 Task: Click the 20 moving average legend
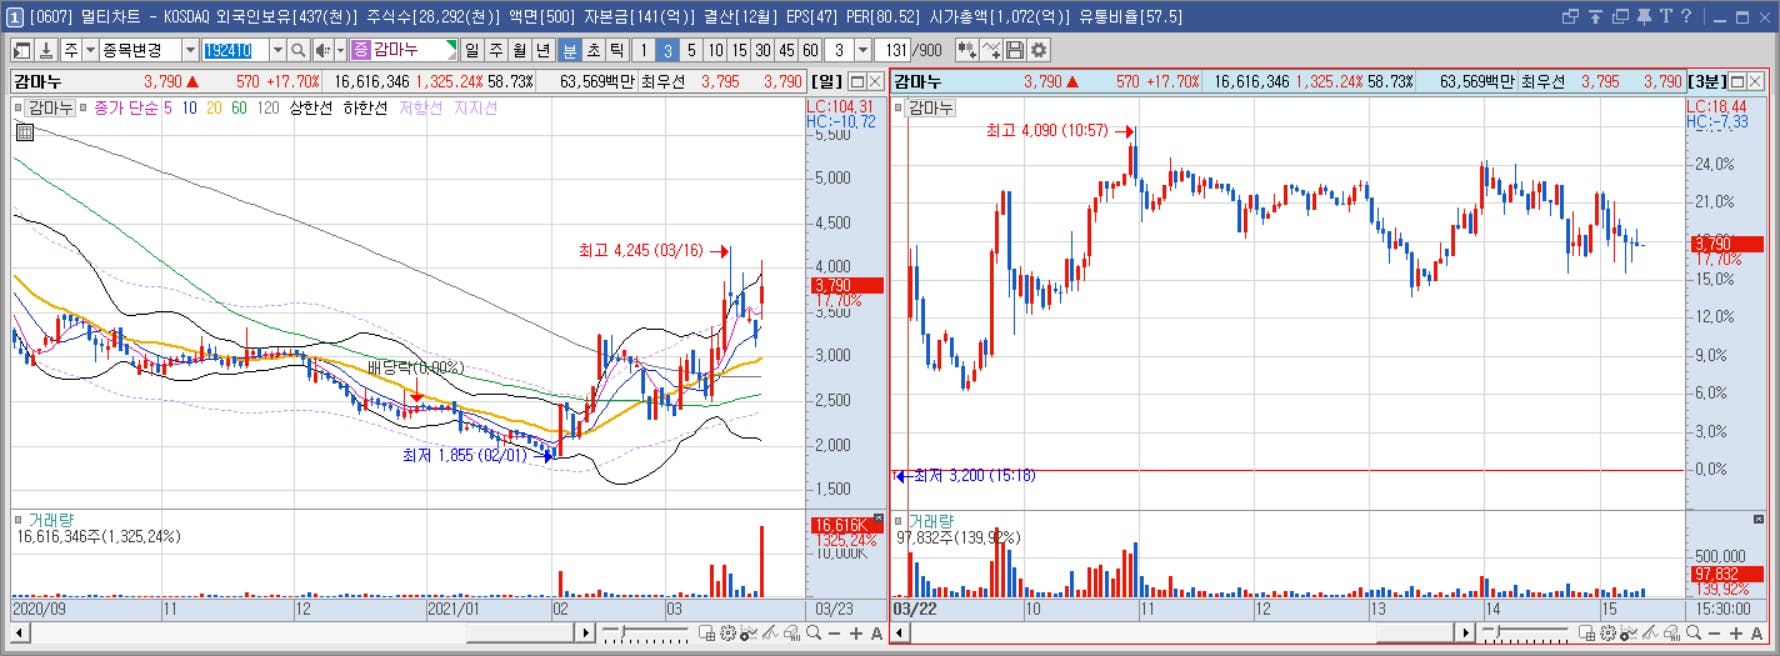pos(214,108)
